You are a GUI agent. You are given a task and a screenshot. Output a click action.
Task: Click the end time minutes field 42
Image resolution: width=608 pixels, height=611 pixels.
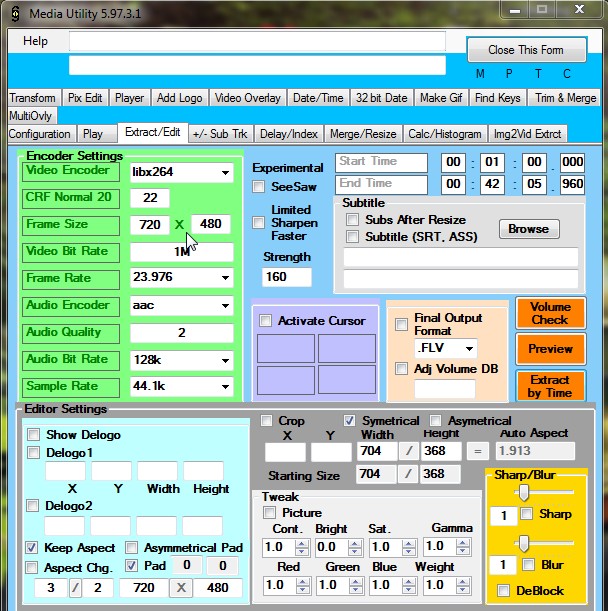click(492, 184)
